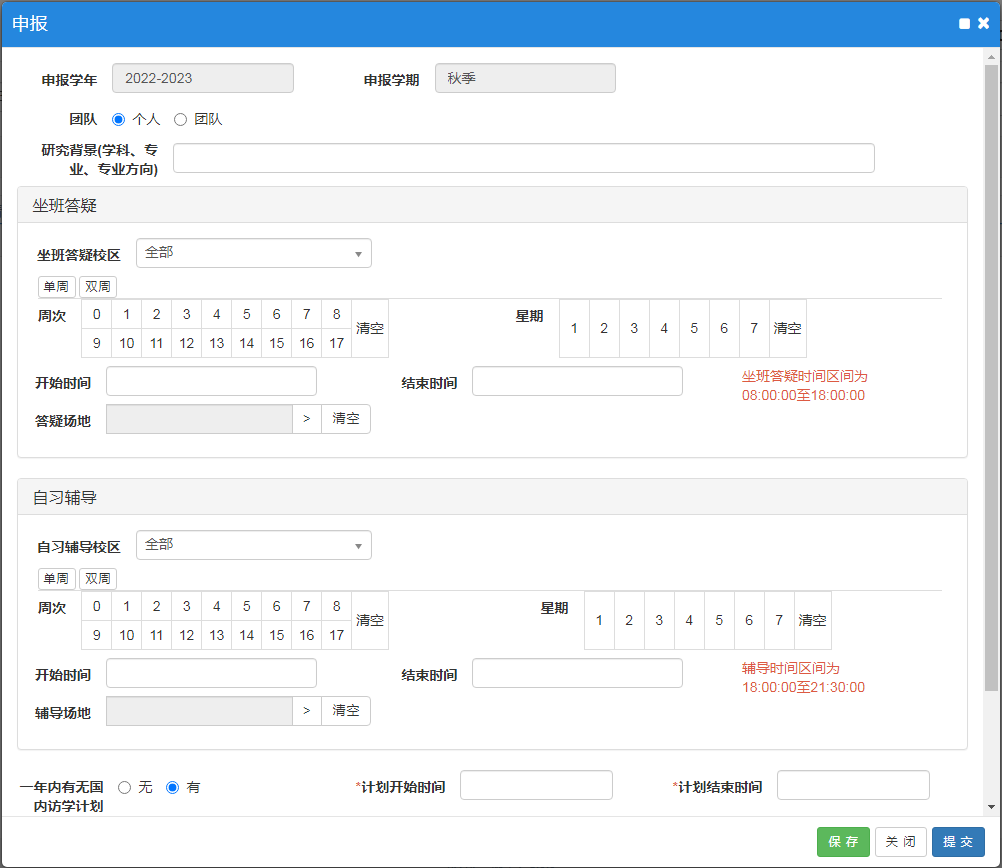The height and width of the screenshot is (868, 1002).
Task: Select 个人 radio option
Action: (x=119, y=119)
